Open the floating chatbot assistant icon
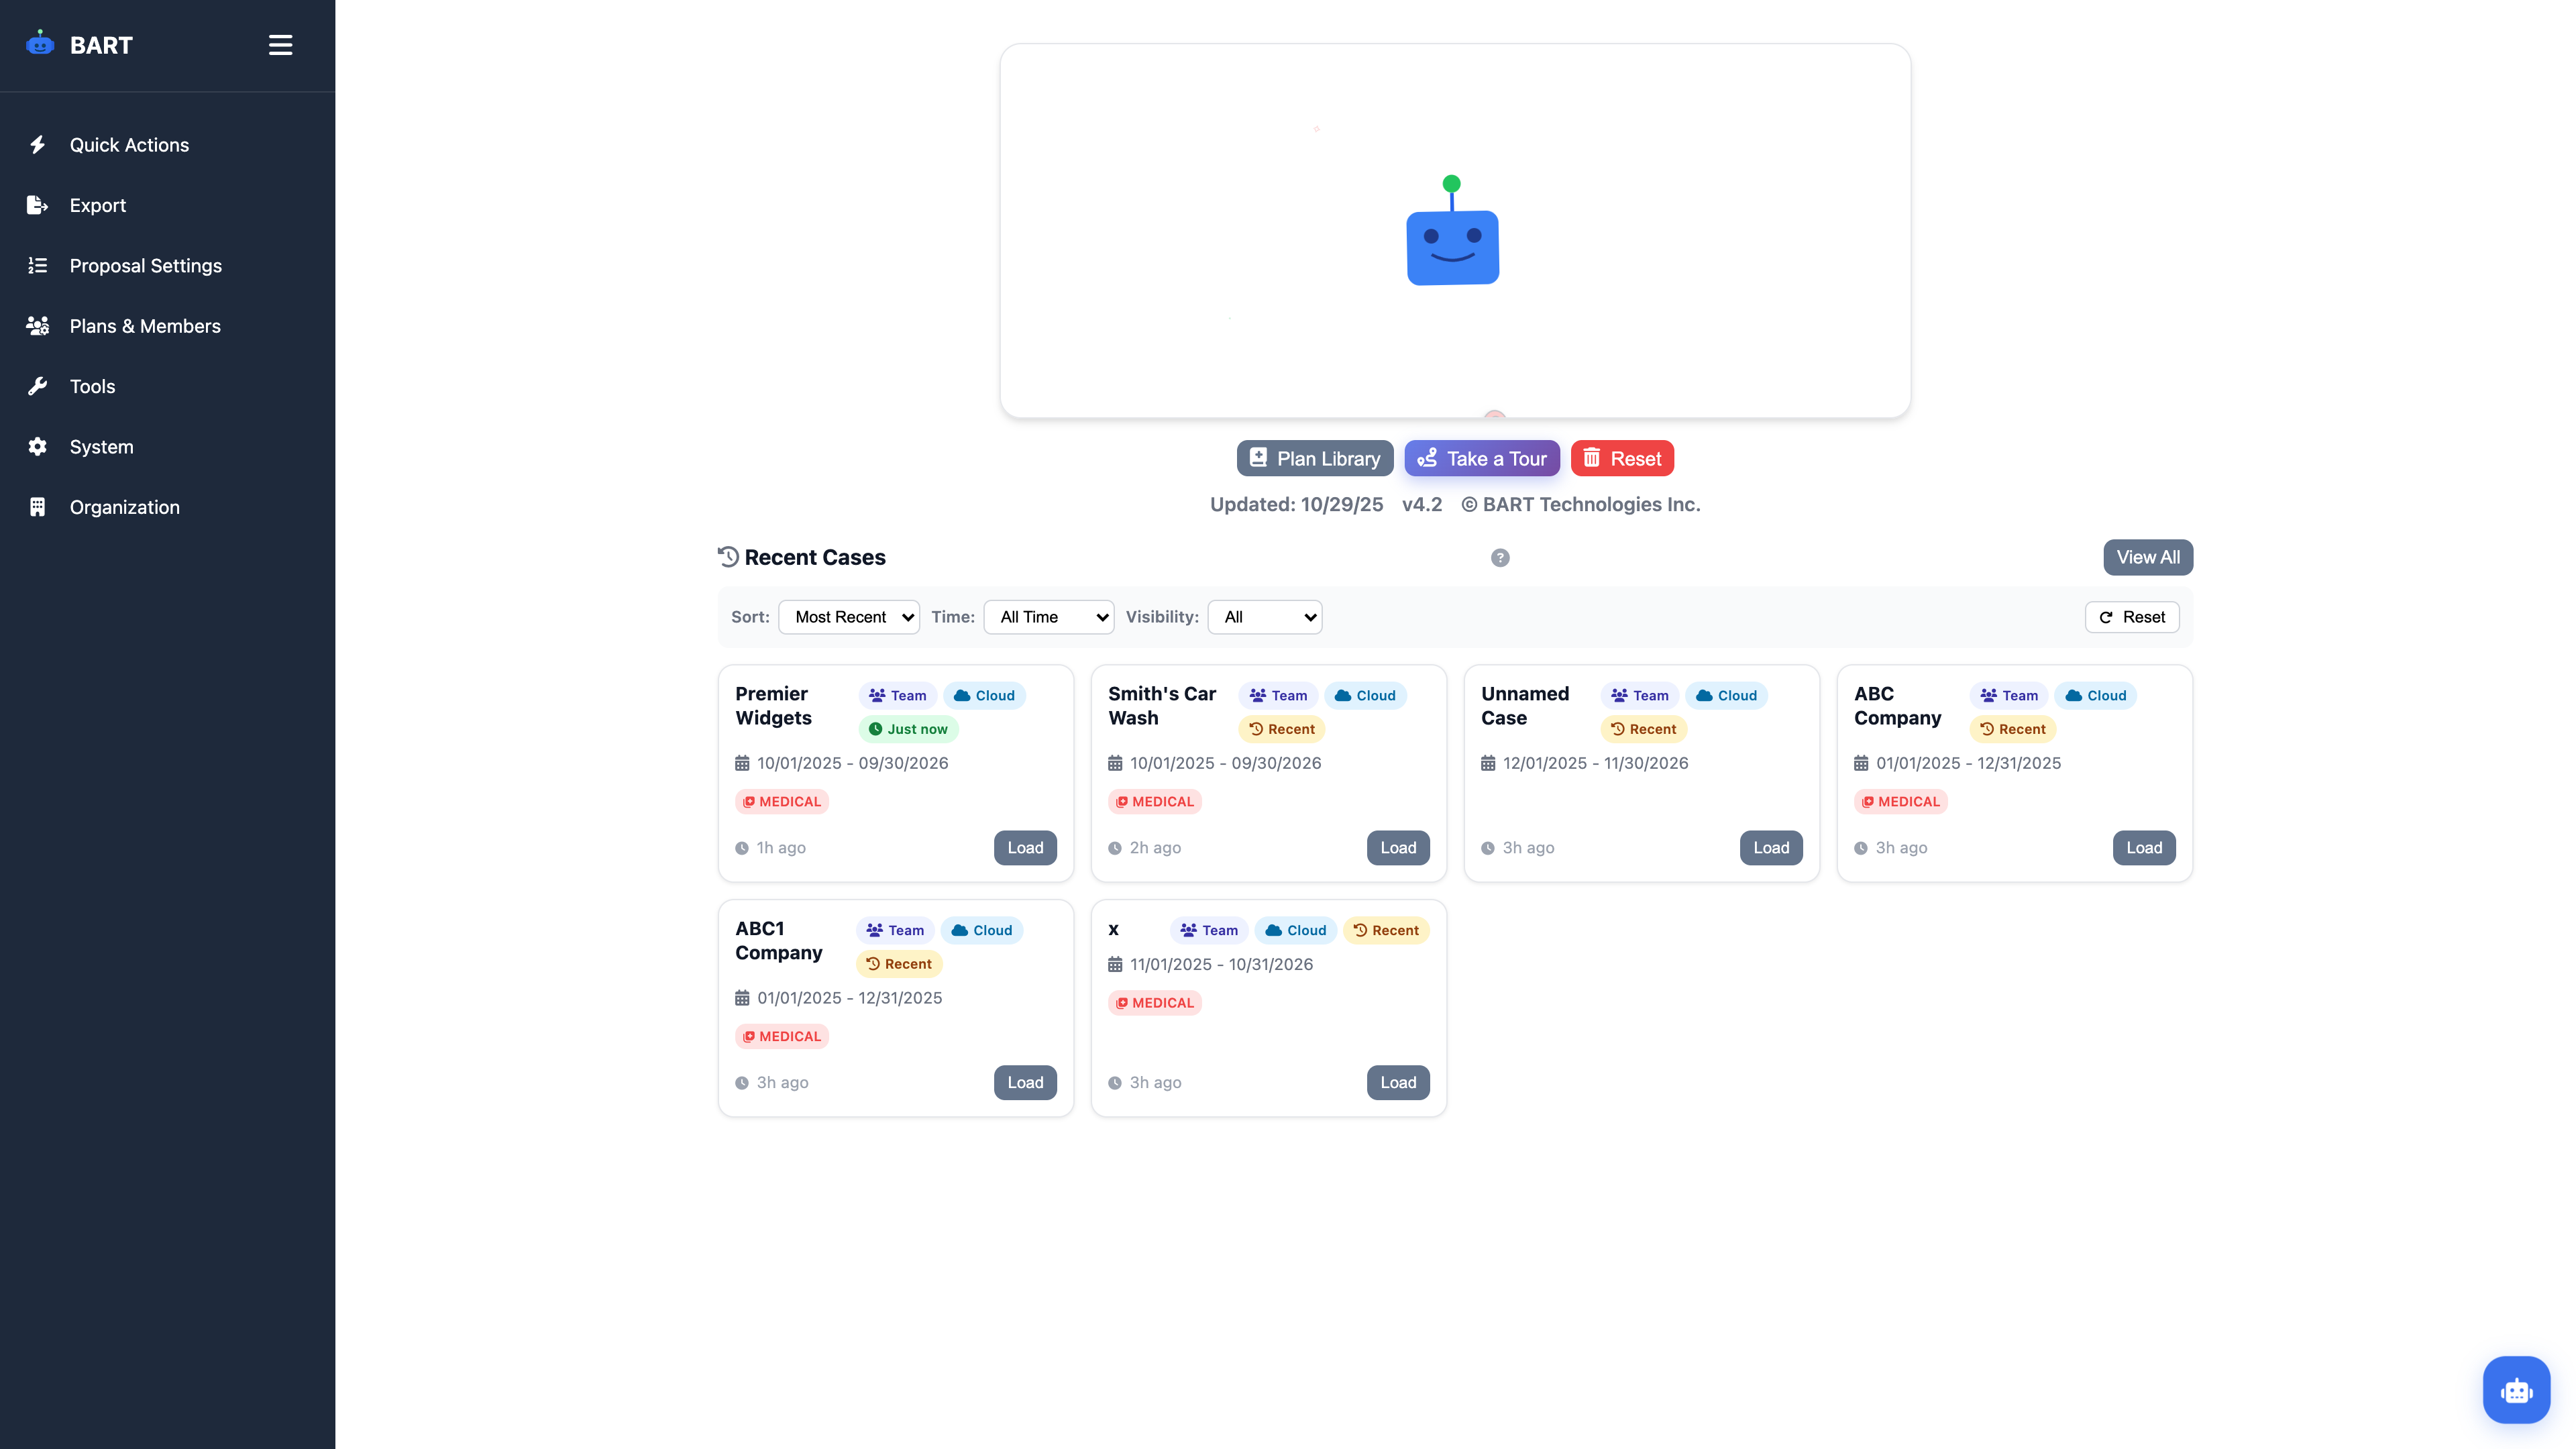Viewport: 2576px width, 1449px height. (x=2517, y=1389)
